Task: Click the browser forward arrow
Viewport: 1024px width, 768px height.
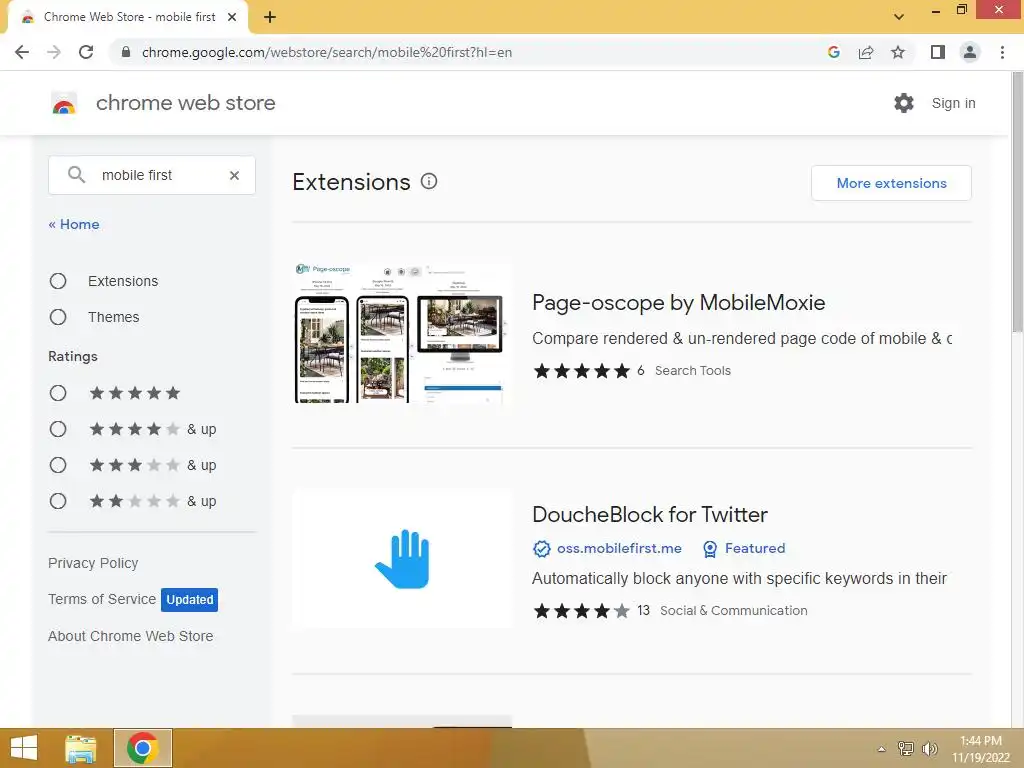Action: [x=54, y=52]
